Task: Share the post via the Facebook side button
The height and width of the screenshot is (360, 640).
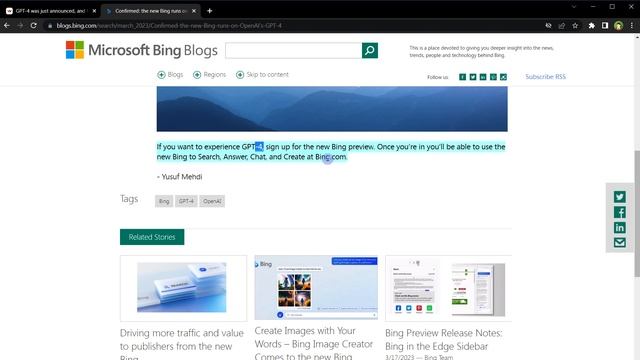Action: (620, 212)
